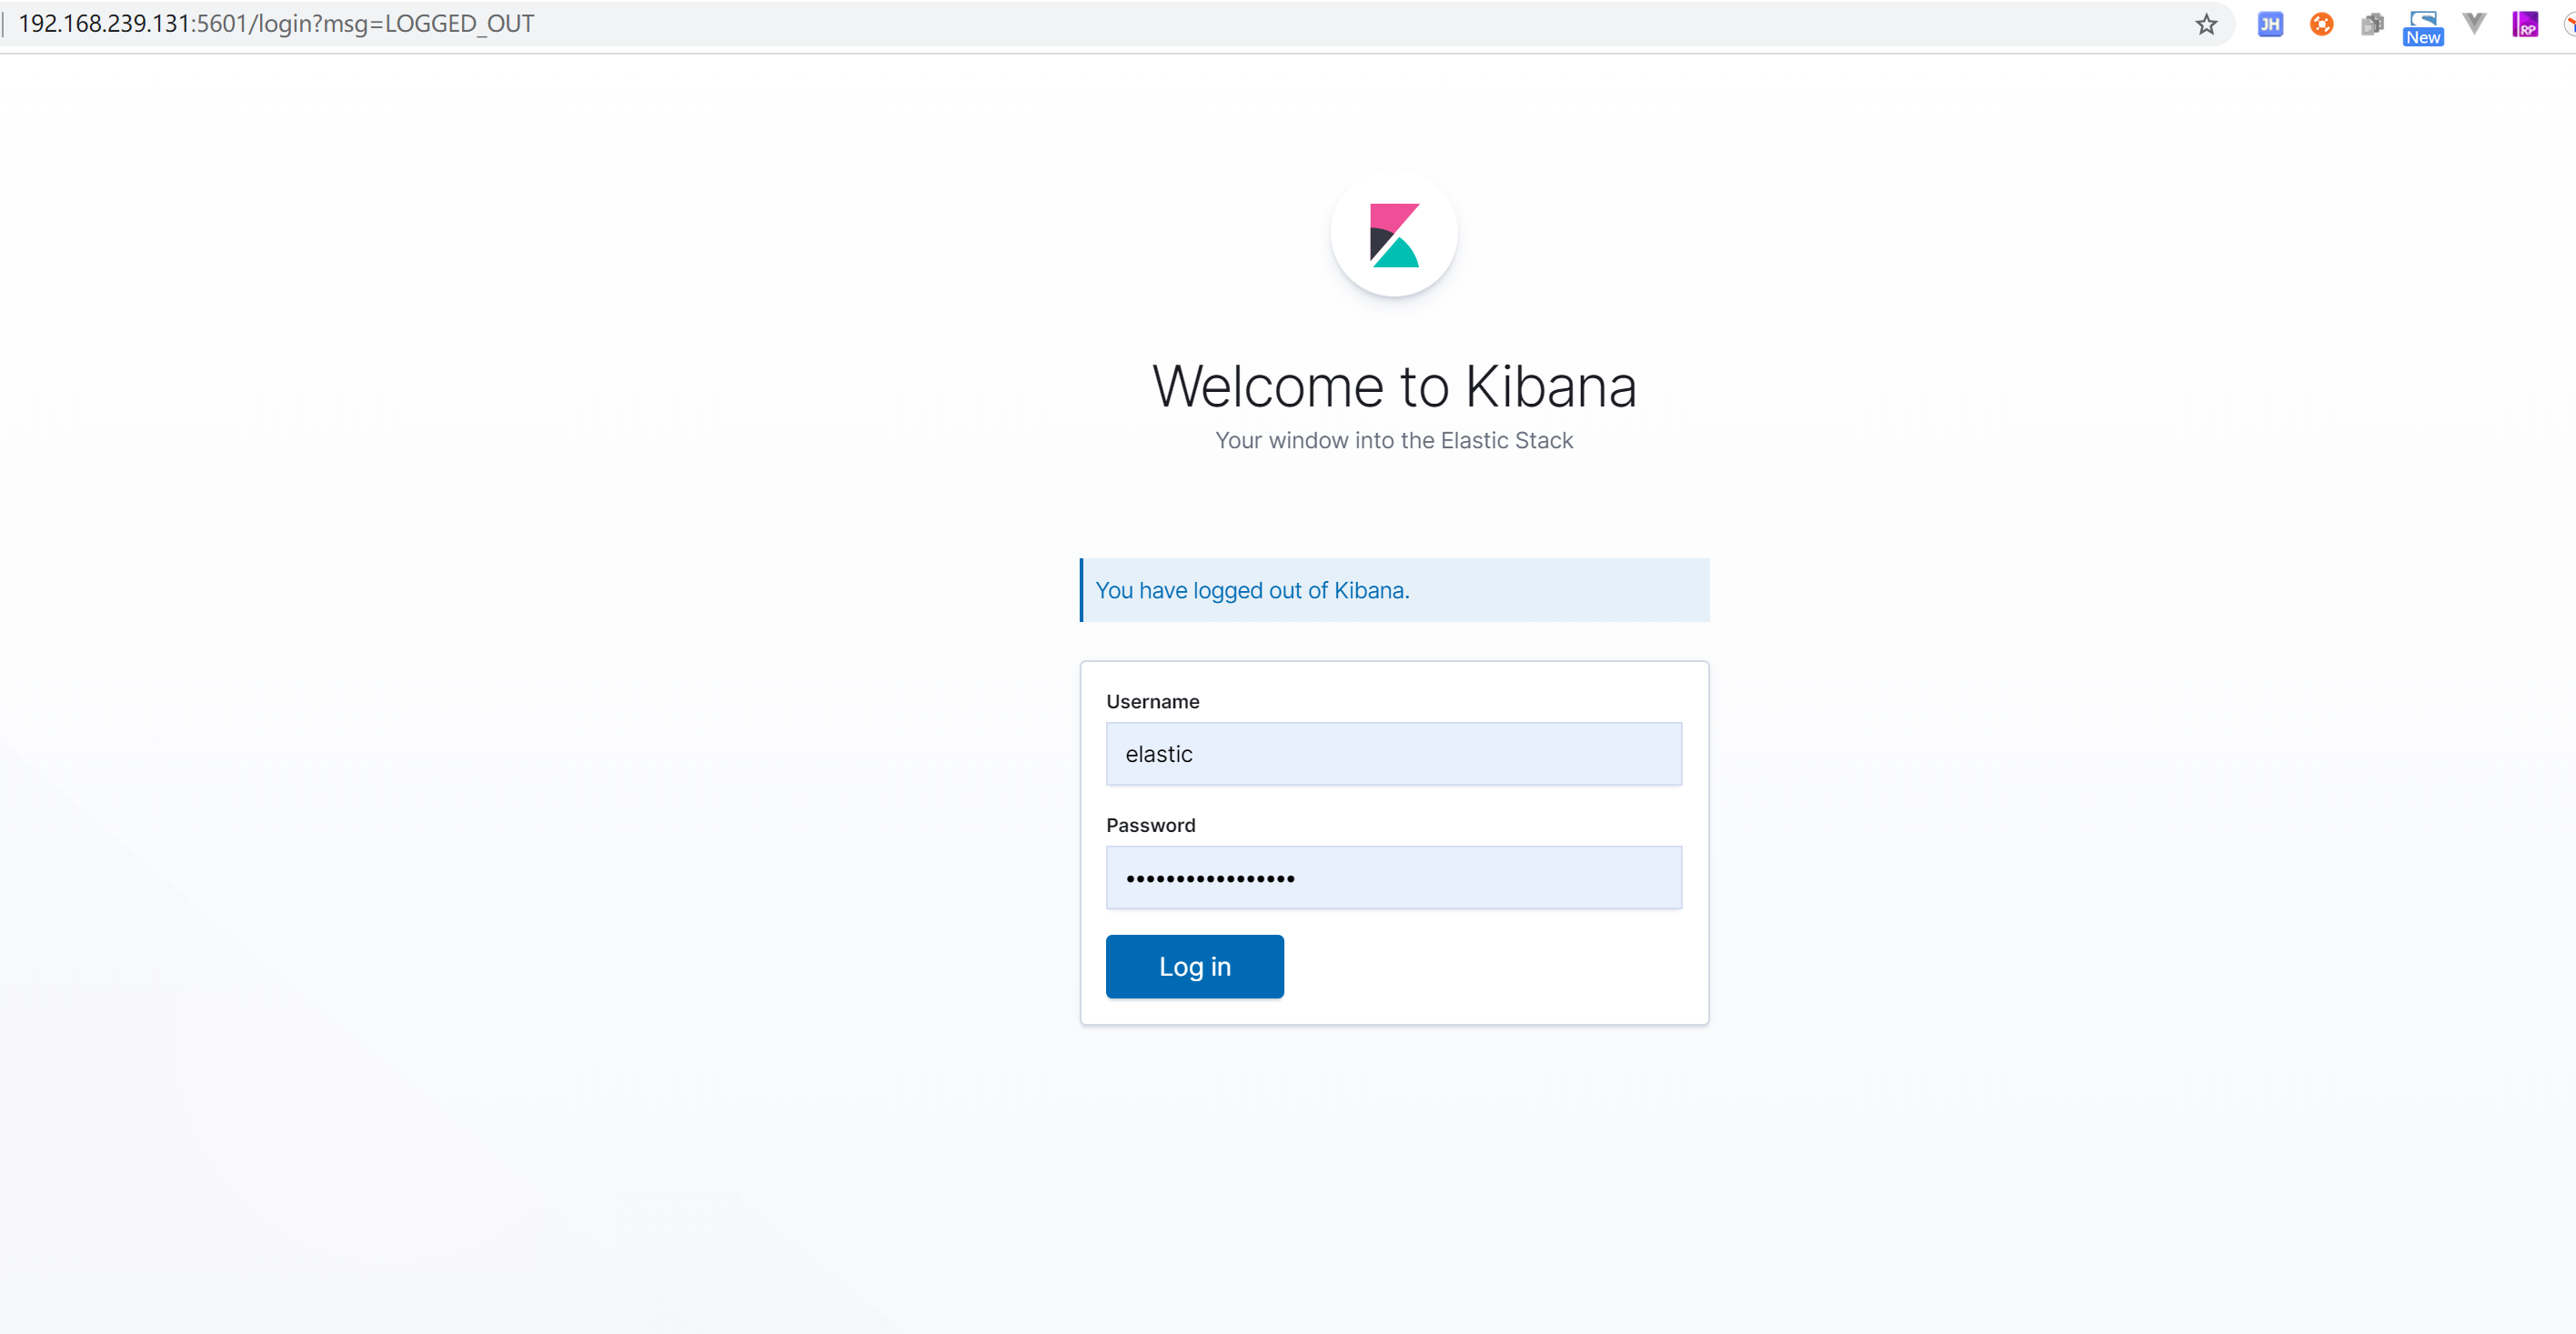2576x1334 pixels.
Task: Click the browser address bar URL
Action: [x=276, y=24]
